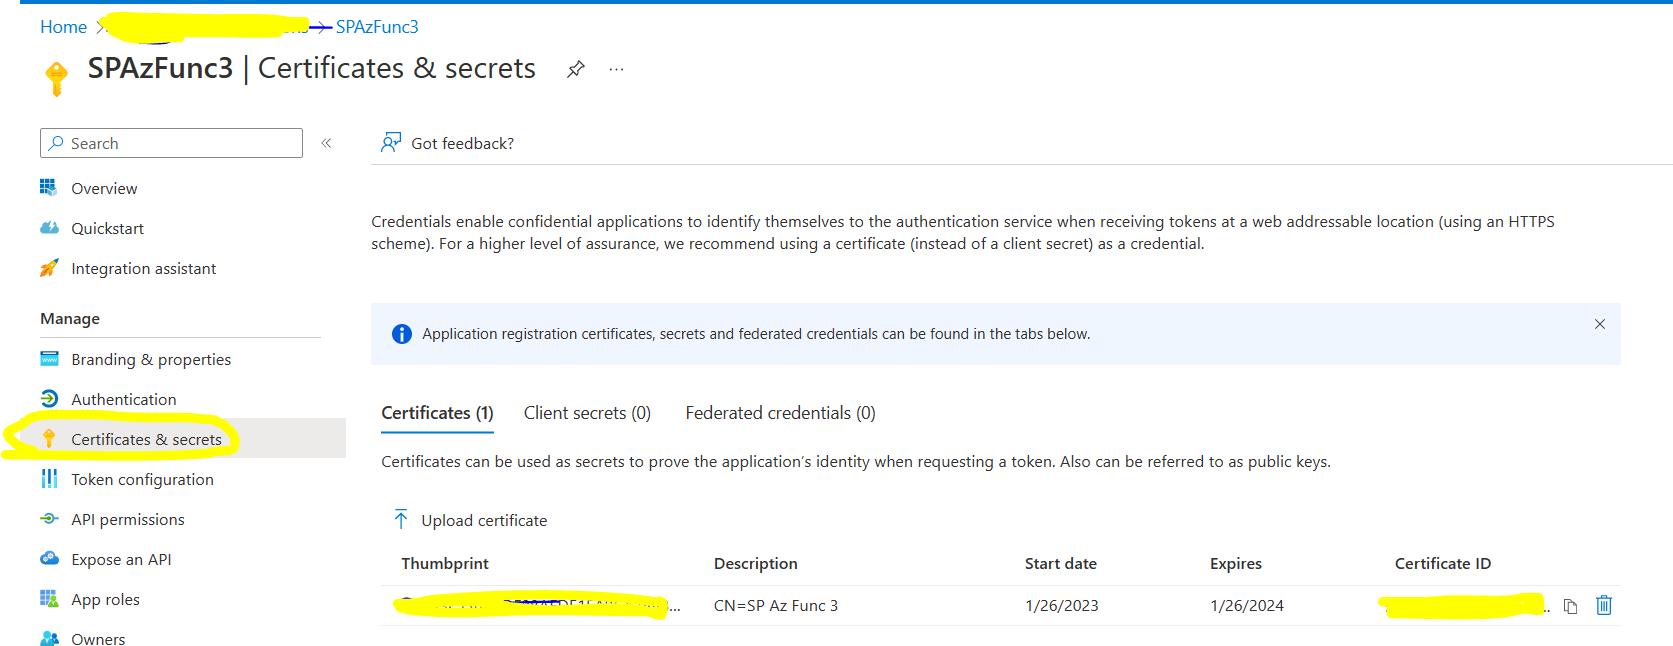Image resolution: width=1673 pixels, height=646 pixels.
Task: Open Branding & properties
Action: click(x=151, y=359)
